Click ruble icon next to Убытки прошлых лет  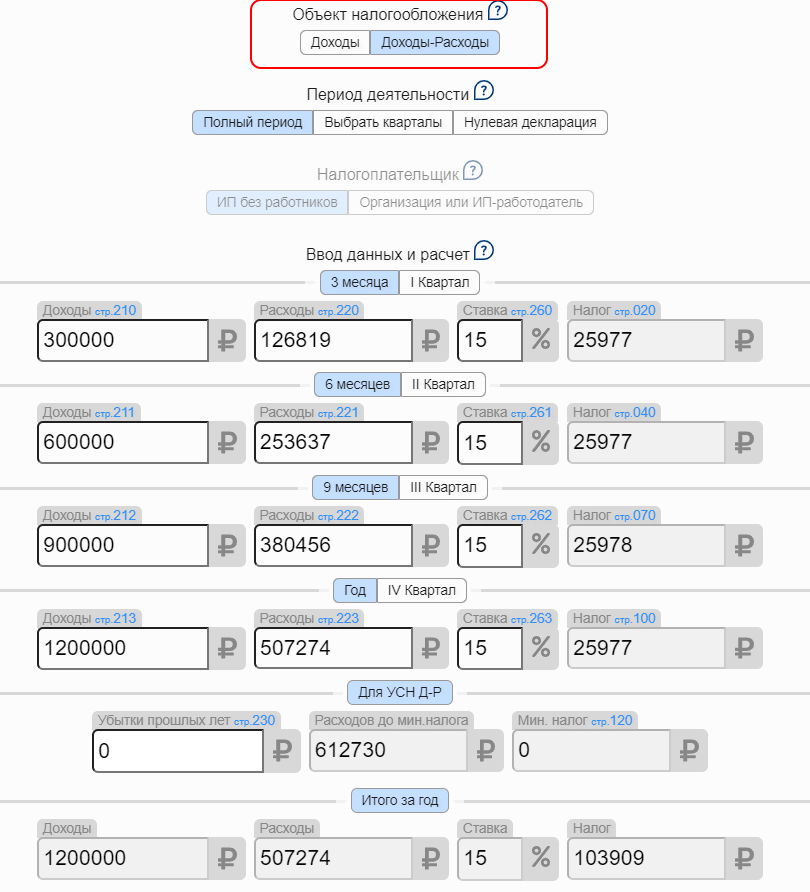pos(282,750)
